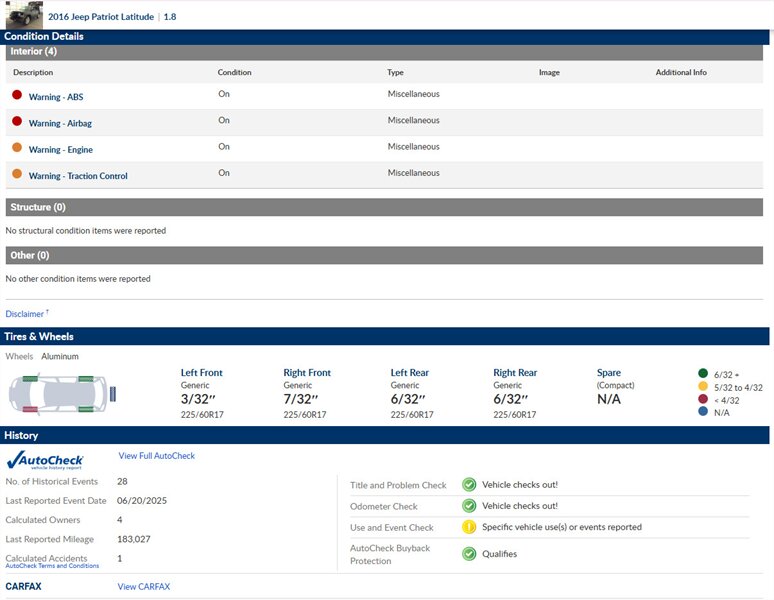Click green check icon for AutoCheck Buyback Protection
This screenshot has width=774, height=600.
click(469, 554)
